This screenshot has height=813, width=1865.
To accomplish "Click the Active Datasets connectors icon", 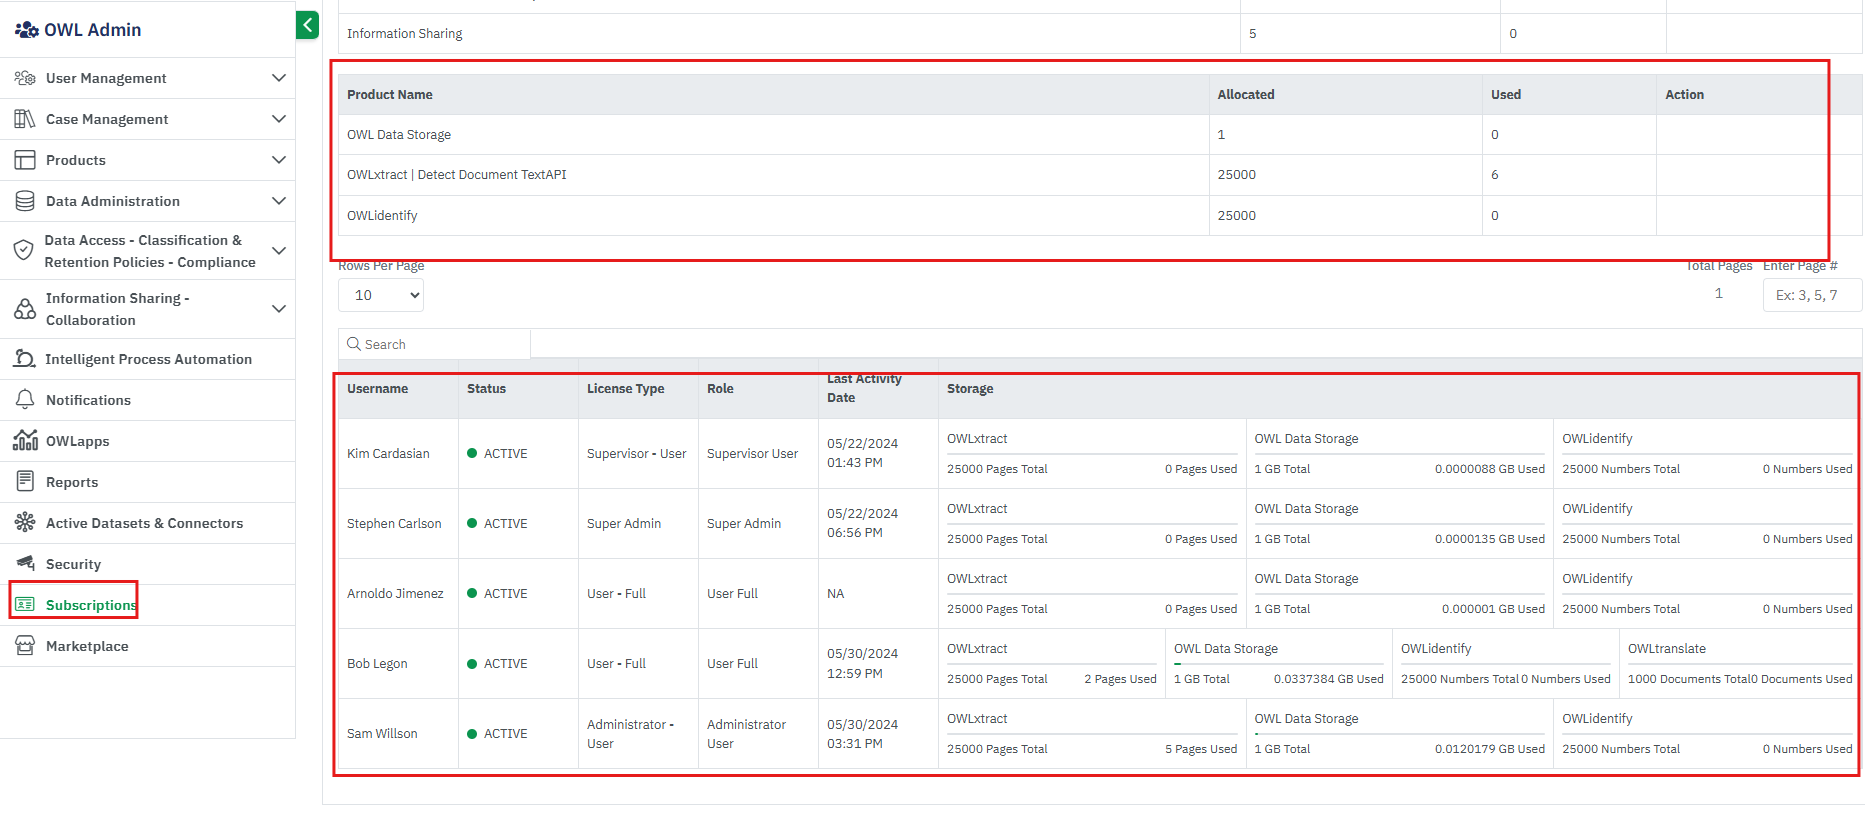I will click(25, 523).
